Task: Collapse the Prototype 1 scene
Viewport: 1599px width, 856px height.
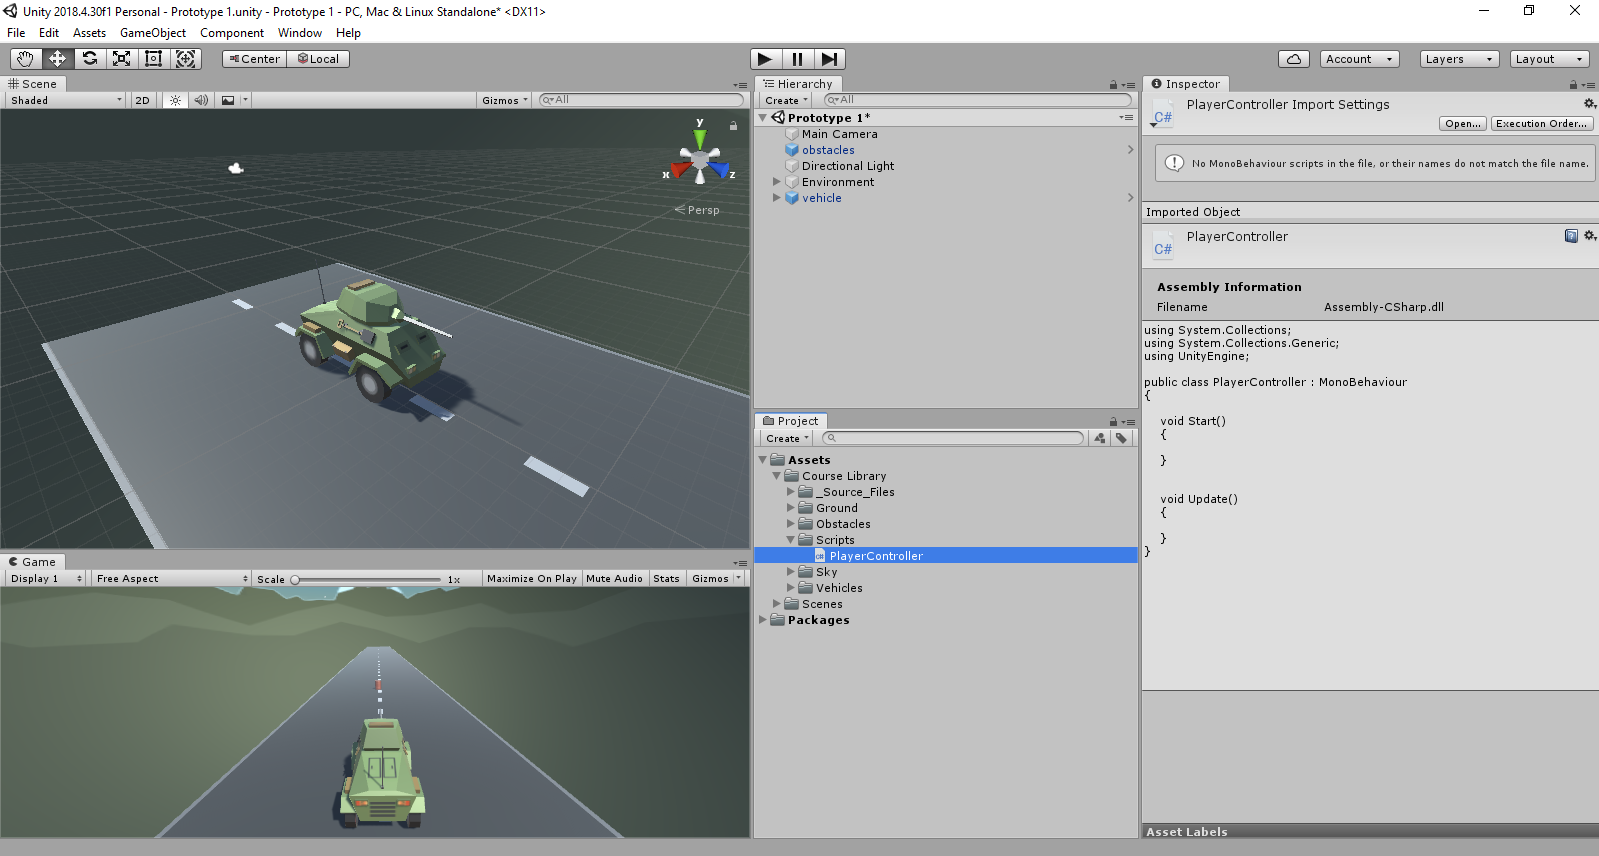Action: tap(763, 118)
